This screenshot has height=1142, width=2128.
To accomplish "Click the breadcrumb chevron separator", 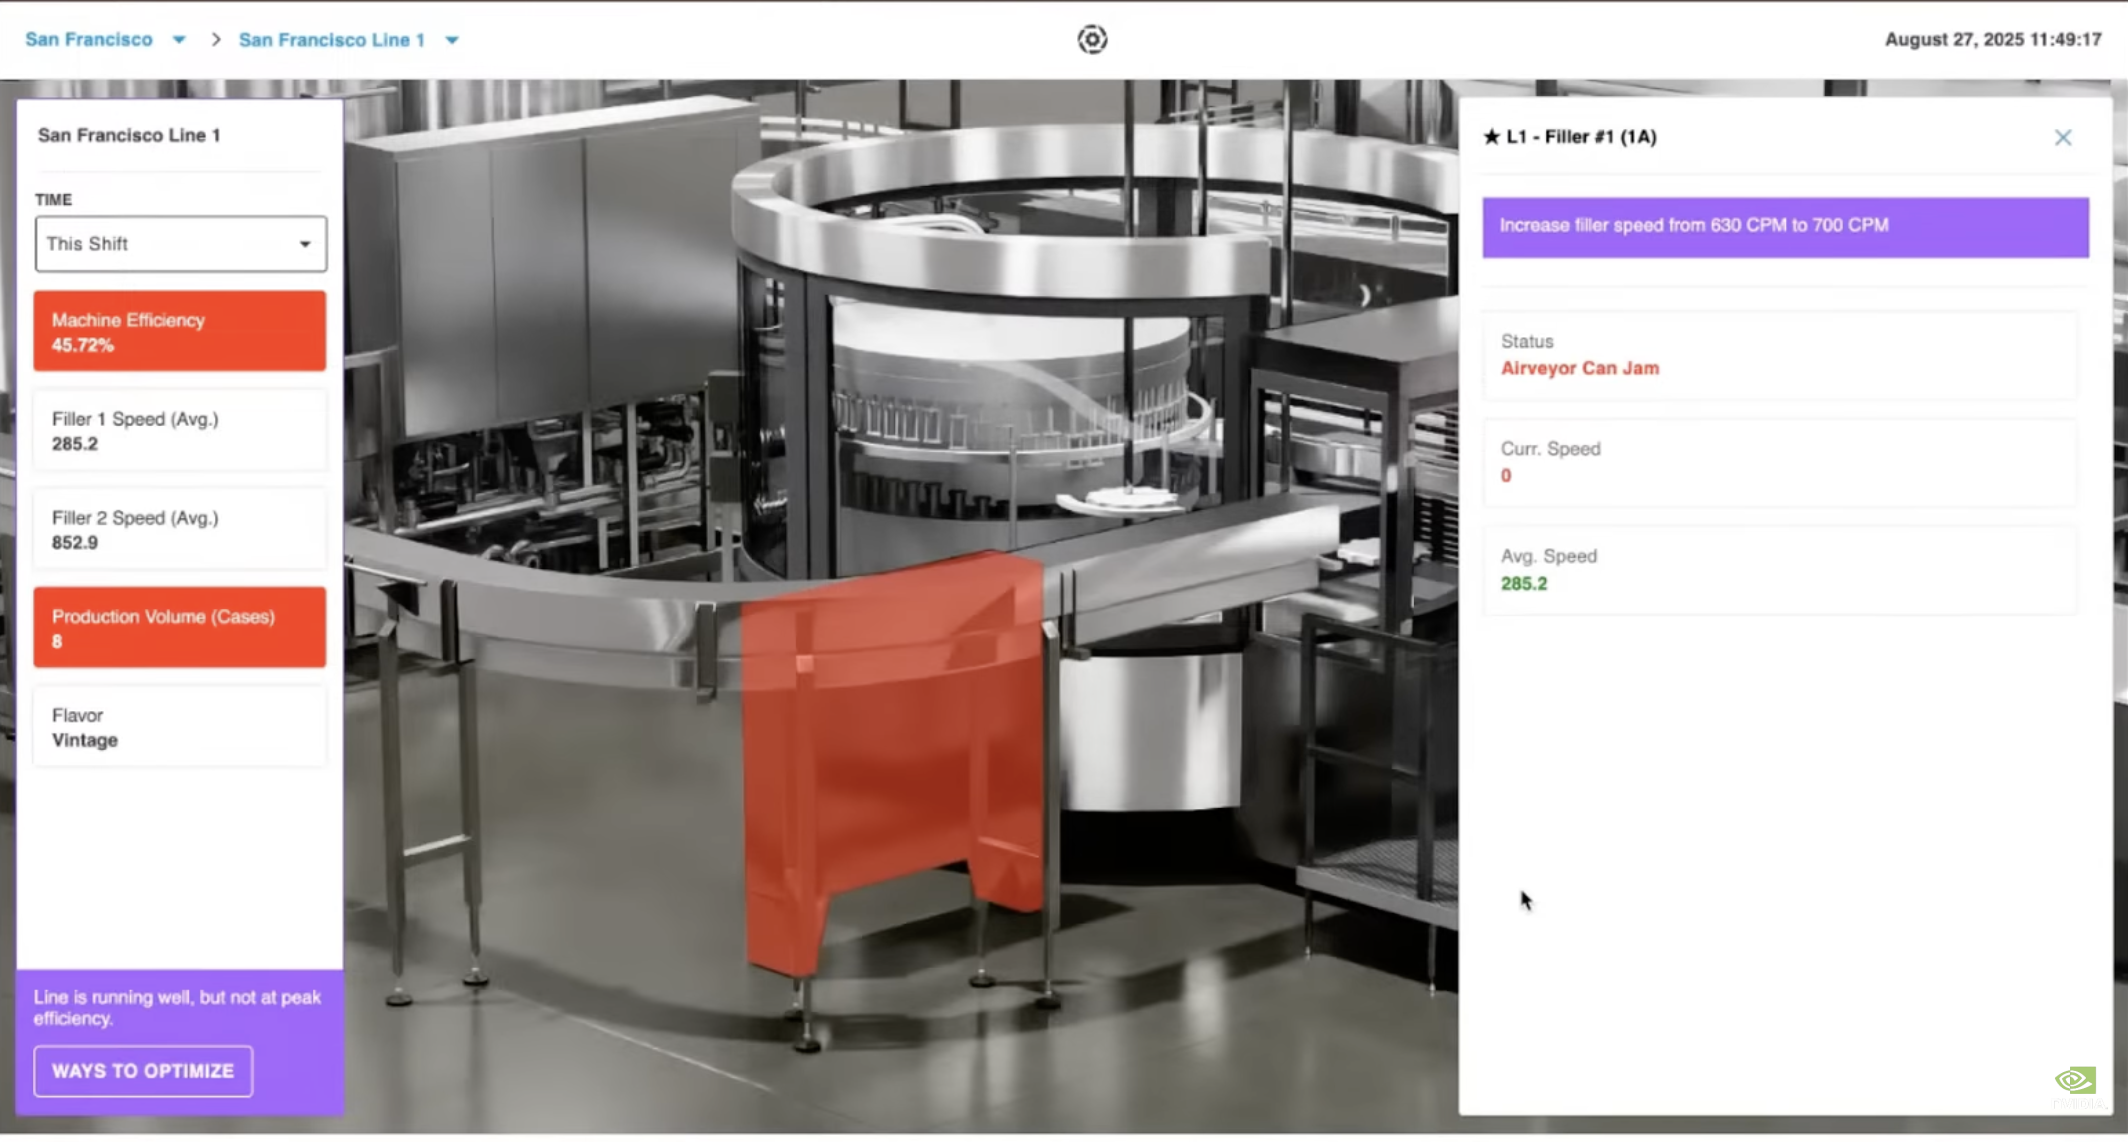I will [x=216, y=40].
